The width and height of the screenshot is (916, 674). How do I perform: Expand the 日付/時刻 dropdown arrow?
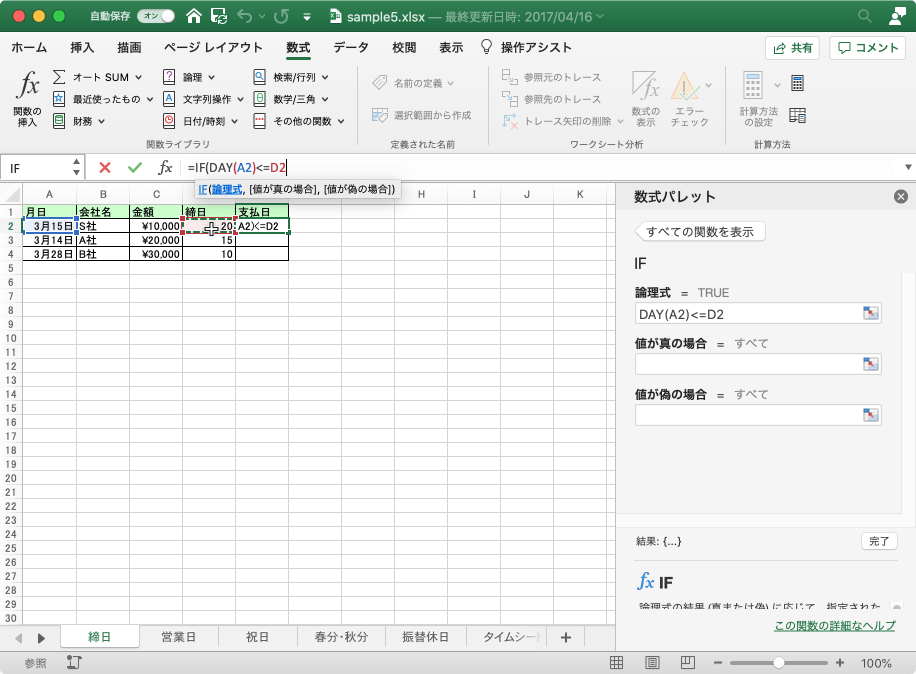click(x=234, y=121)
